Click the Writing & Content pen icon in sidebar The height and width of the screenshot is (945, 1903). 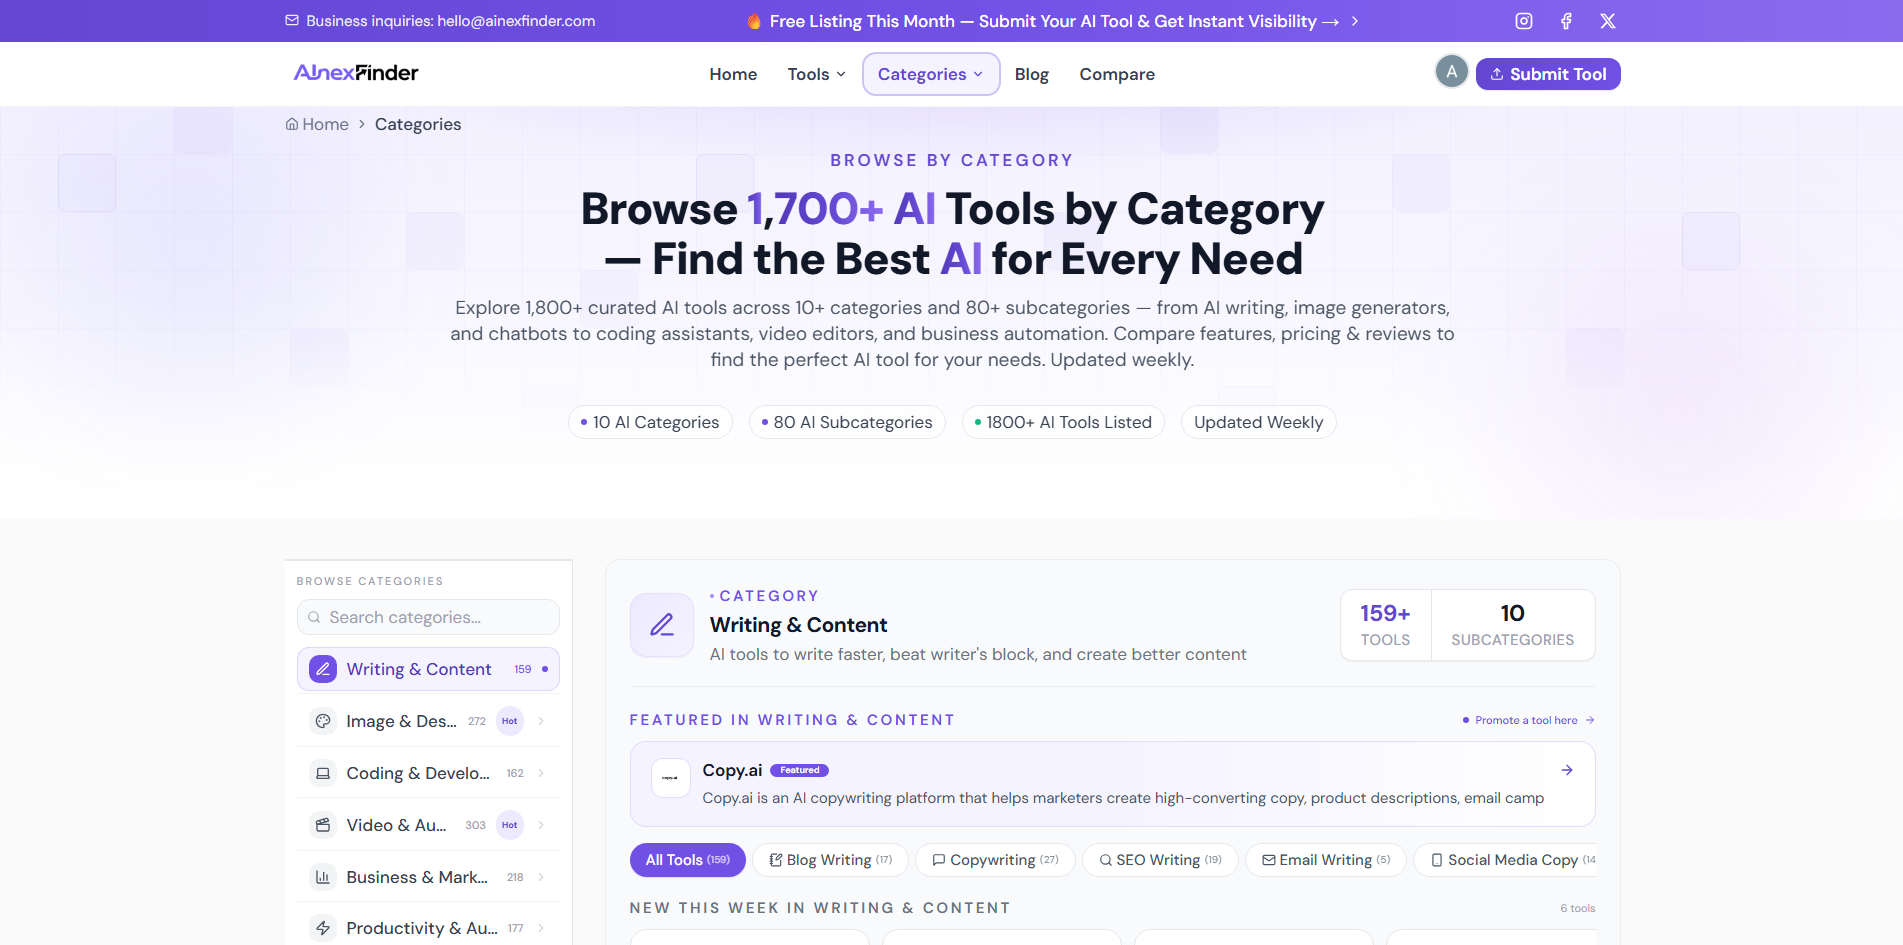[323, 669]
